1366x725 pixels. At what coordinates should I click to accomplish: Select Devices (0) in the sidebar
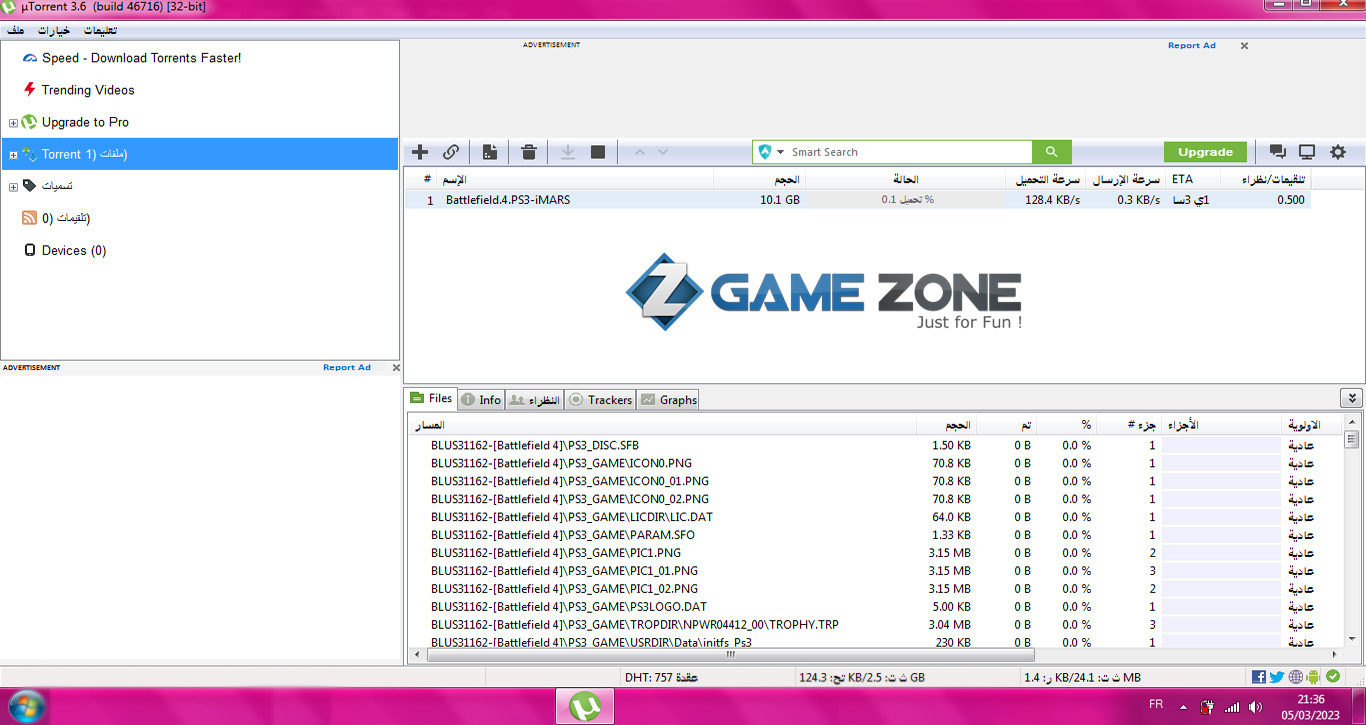[73, 251]
